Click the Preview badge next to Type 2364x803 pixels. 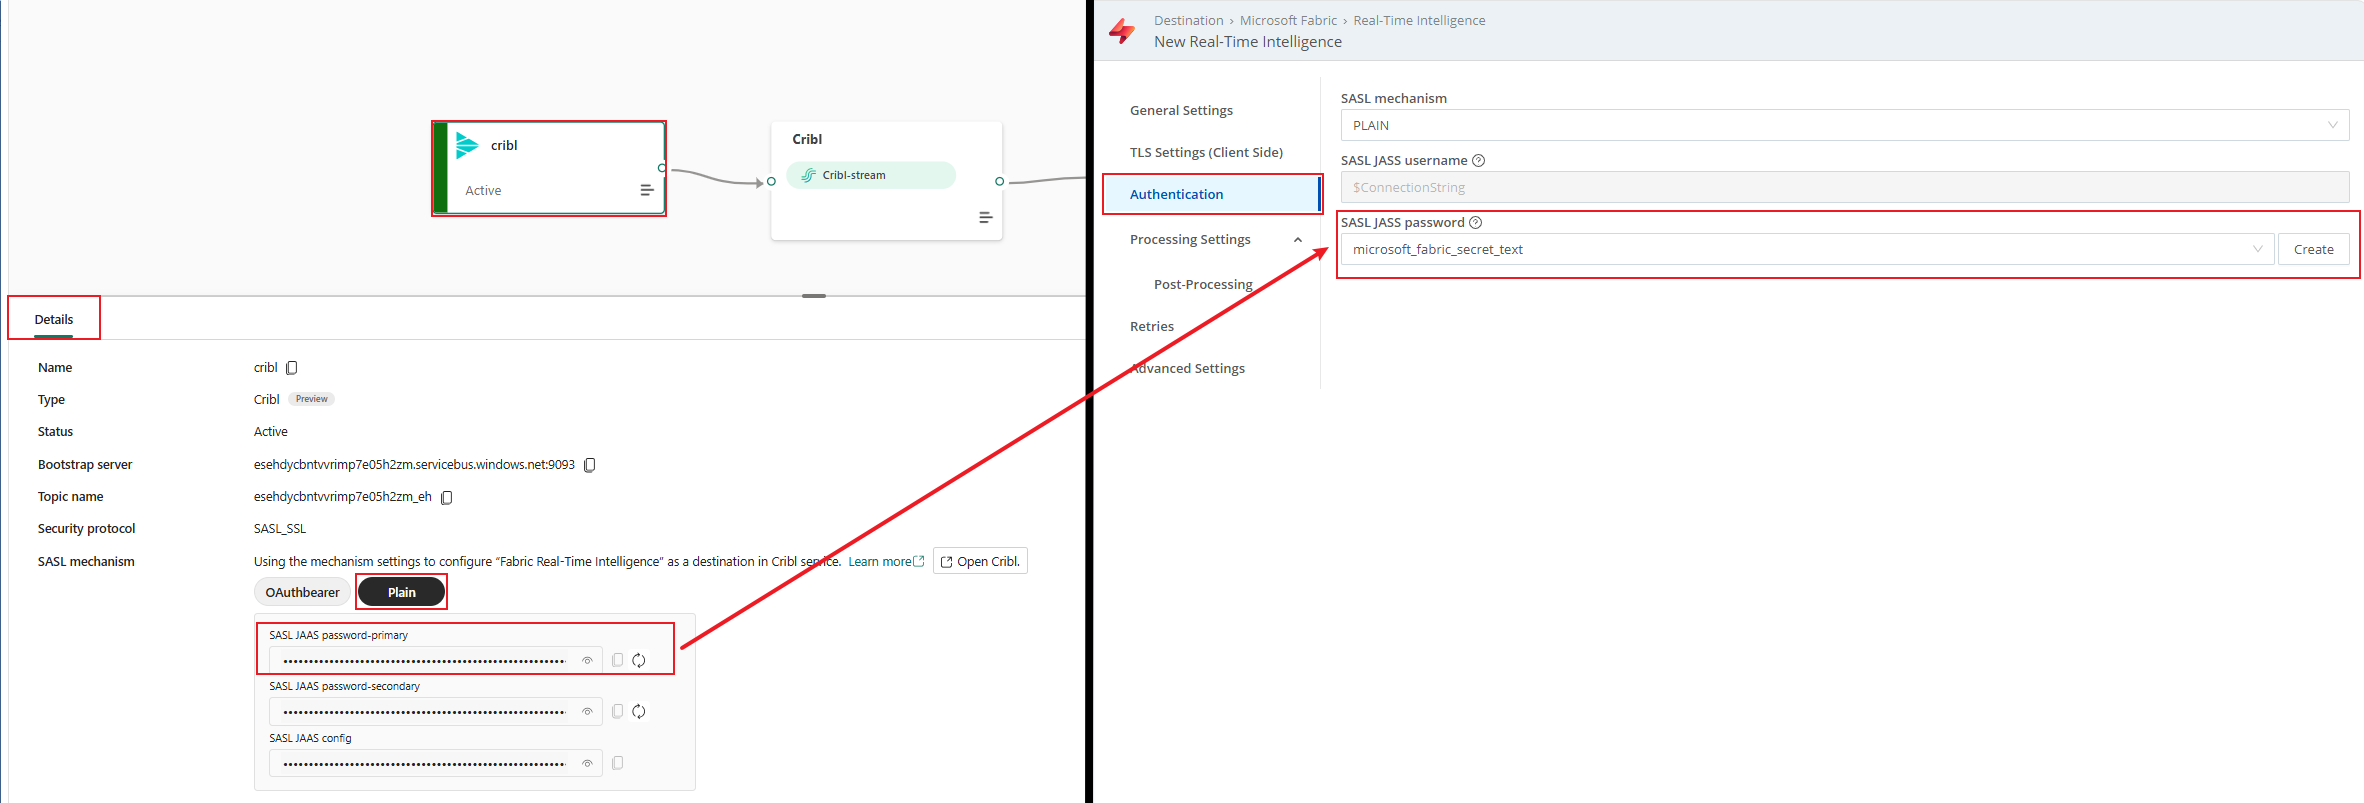click(311, 399)
